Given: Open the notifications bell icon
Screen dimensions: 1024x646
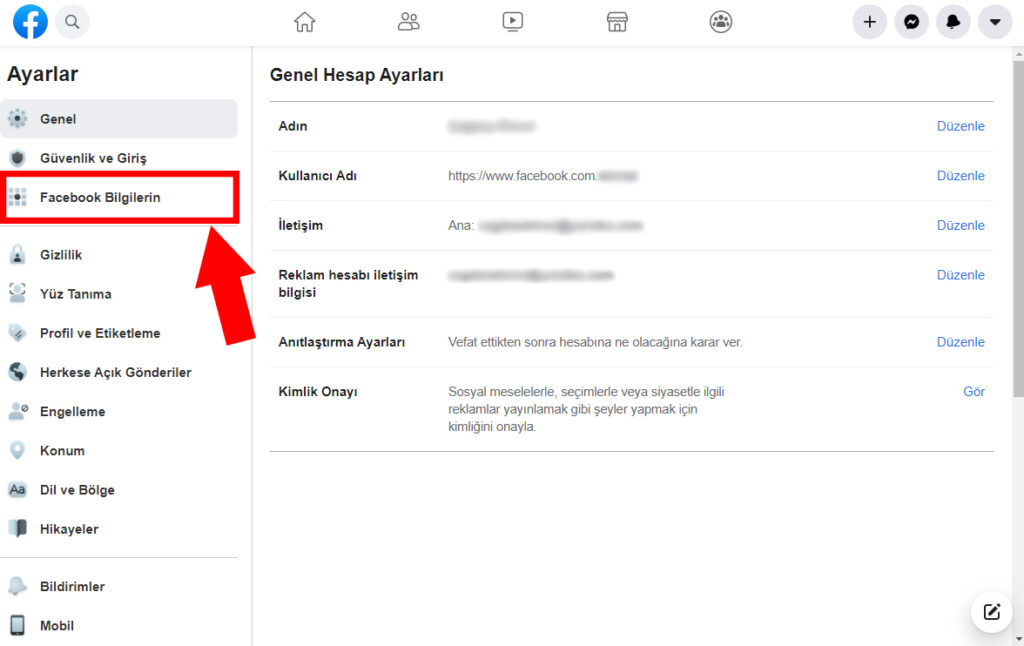Looking at the screenshot, I should pyautogui.click(x=953, y=22).
